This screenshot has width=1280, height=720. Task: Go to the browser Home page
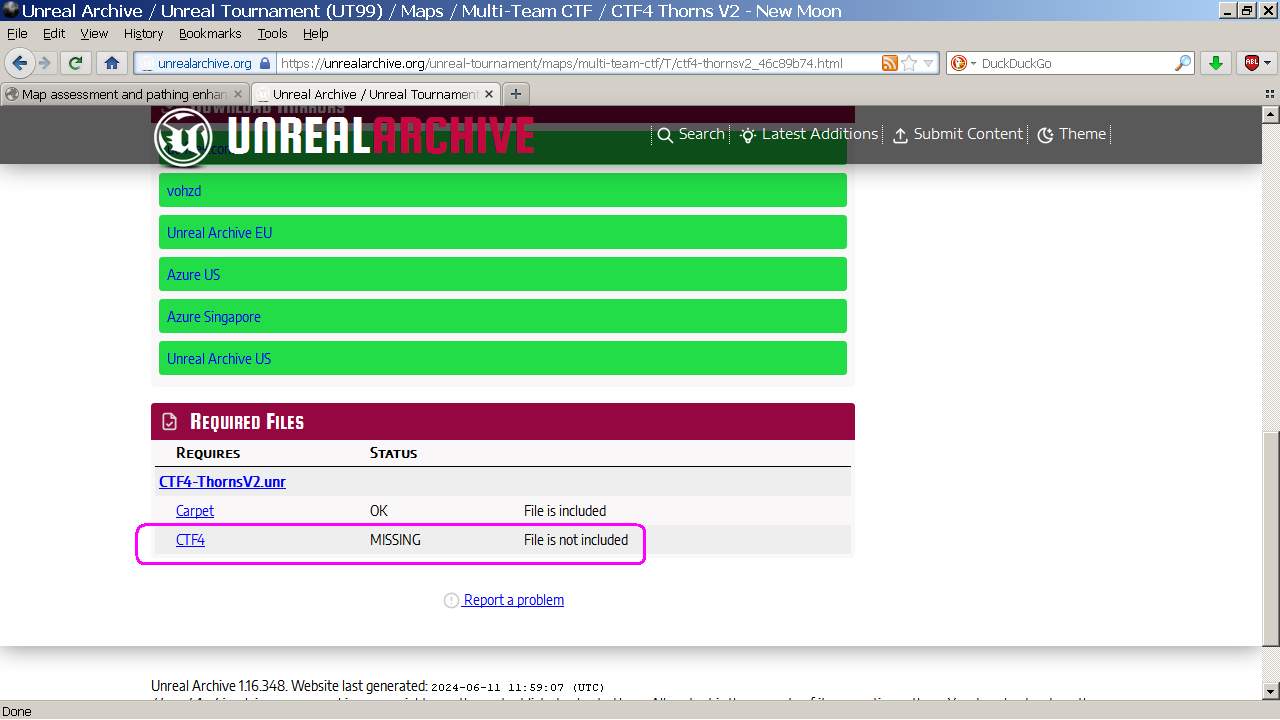(x=112, y=63)
